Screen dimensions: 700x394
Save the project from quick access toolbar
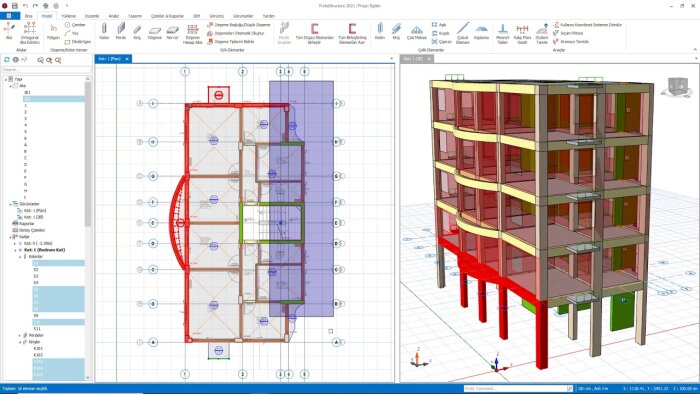click(x=15, y=6)
